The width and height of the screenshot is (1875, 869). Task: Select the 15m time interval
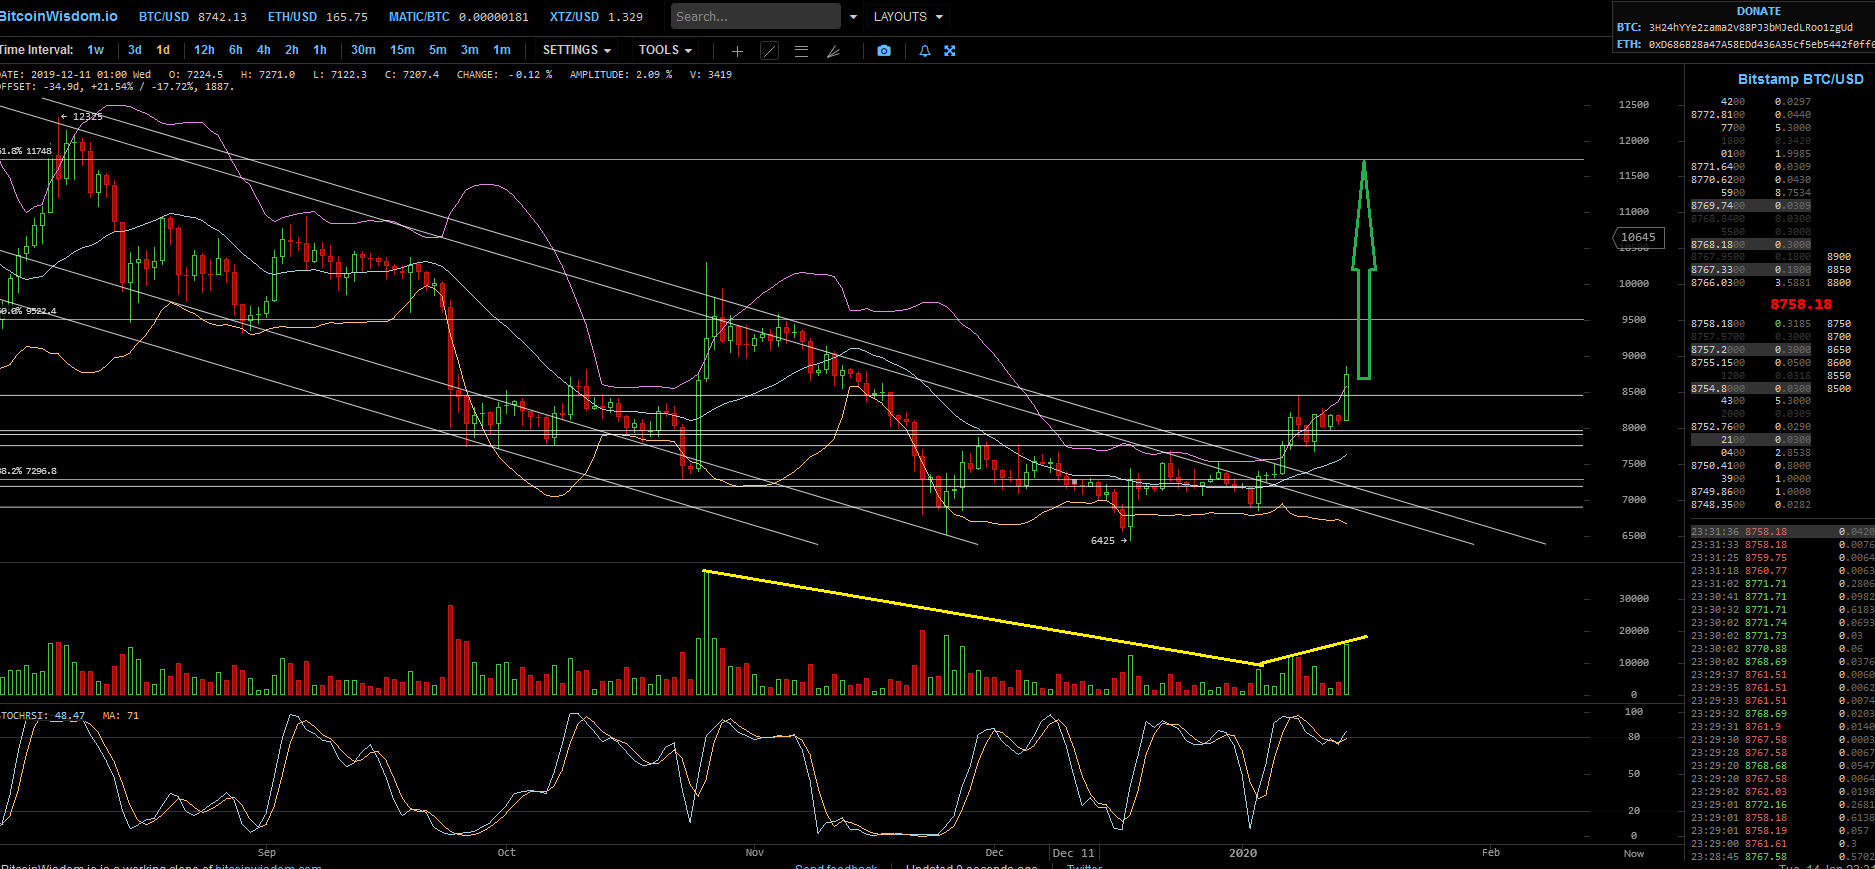pos(402,50)
